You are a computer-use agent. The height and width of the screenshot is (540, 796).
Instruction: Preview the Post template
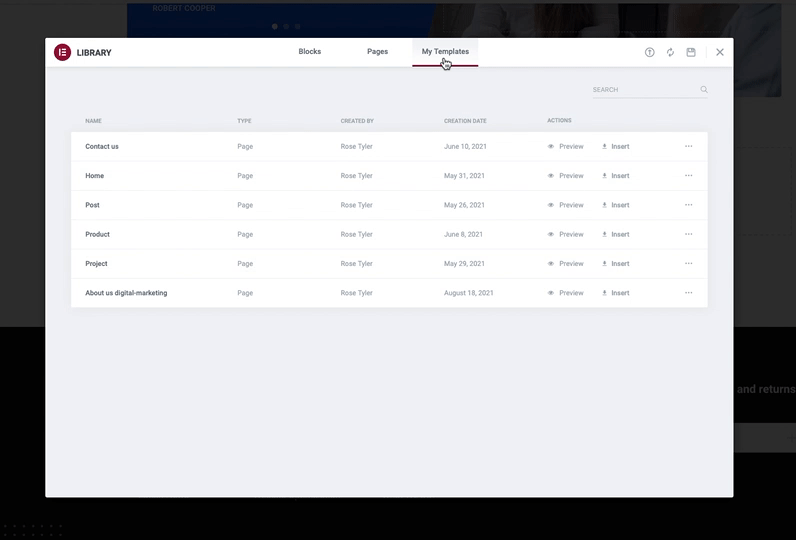pyautogui.click(x=566, y=205)
